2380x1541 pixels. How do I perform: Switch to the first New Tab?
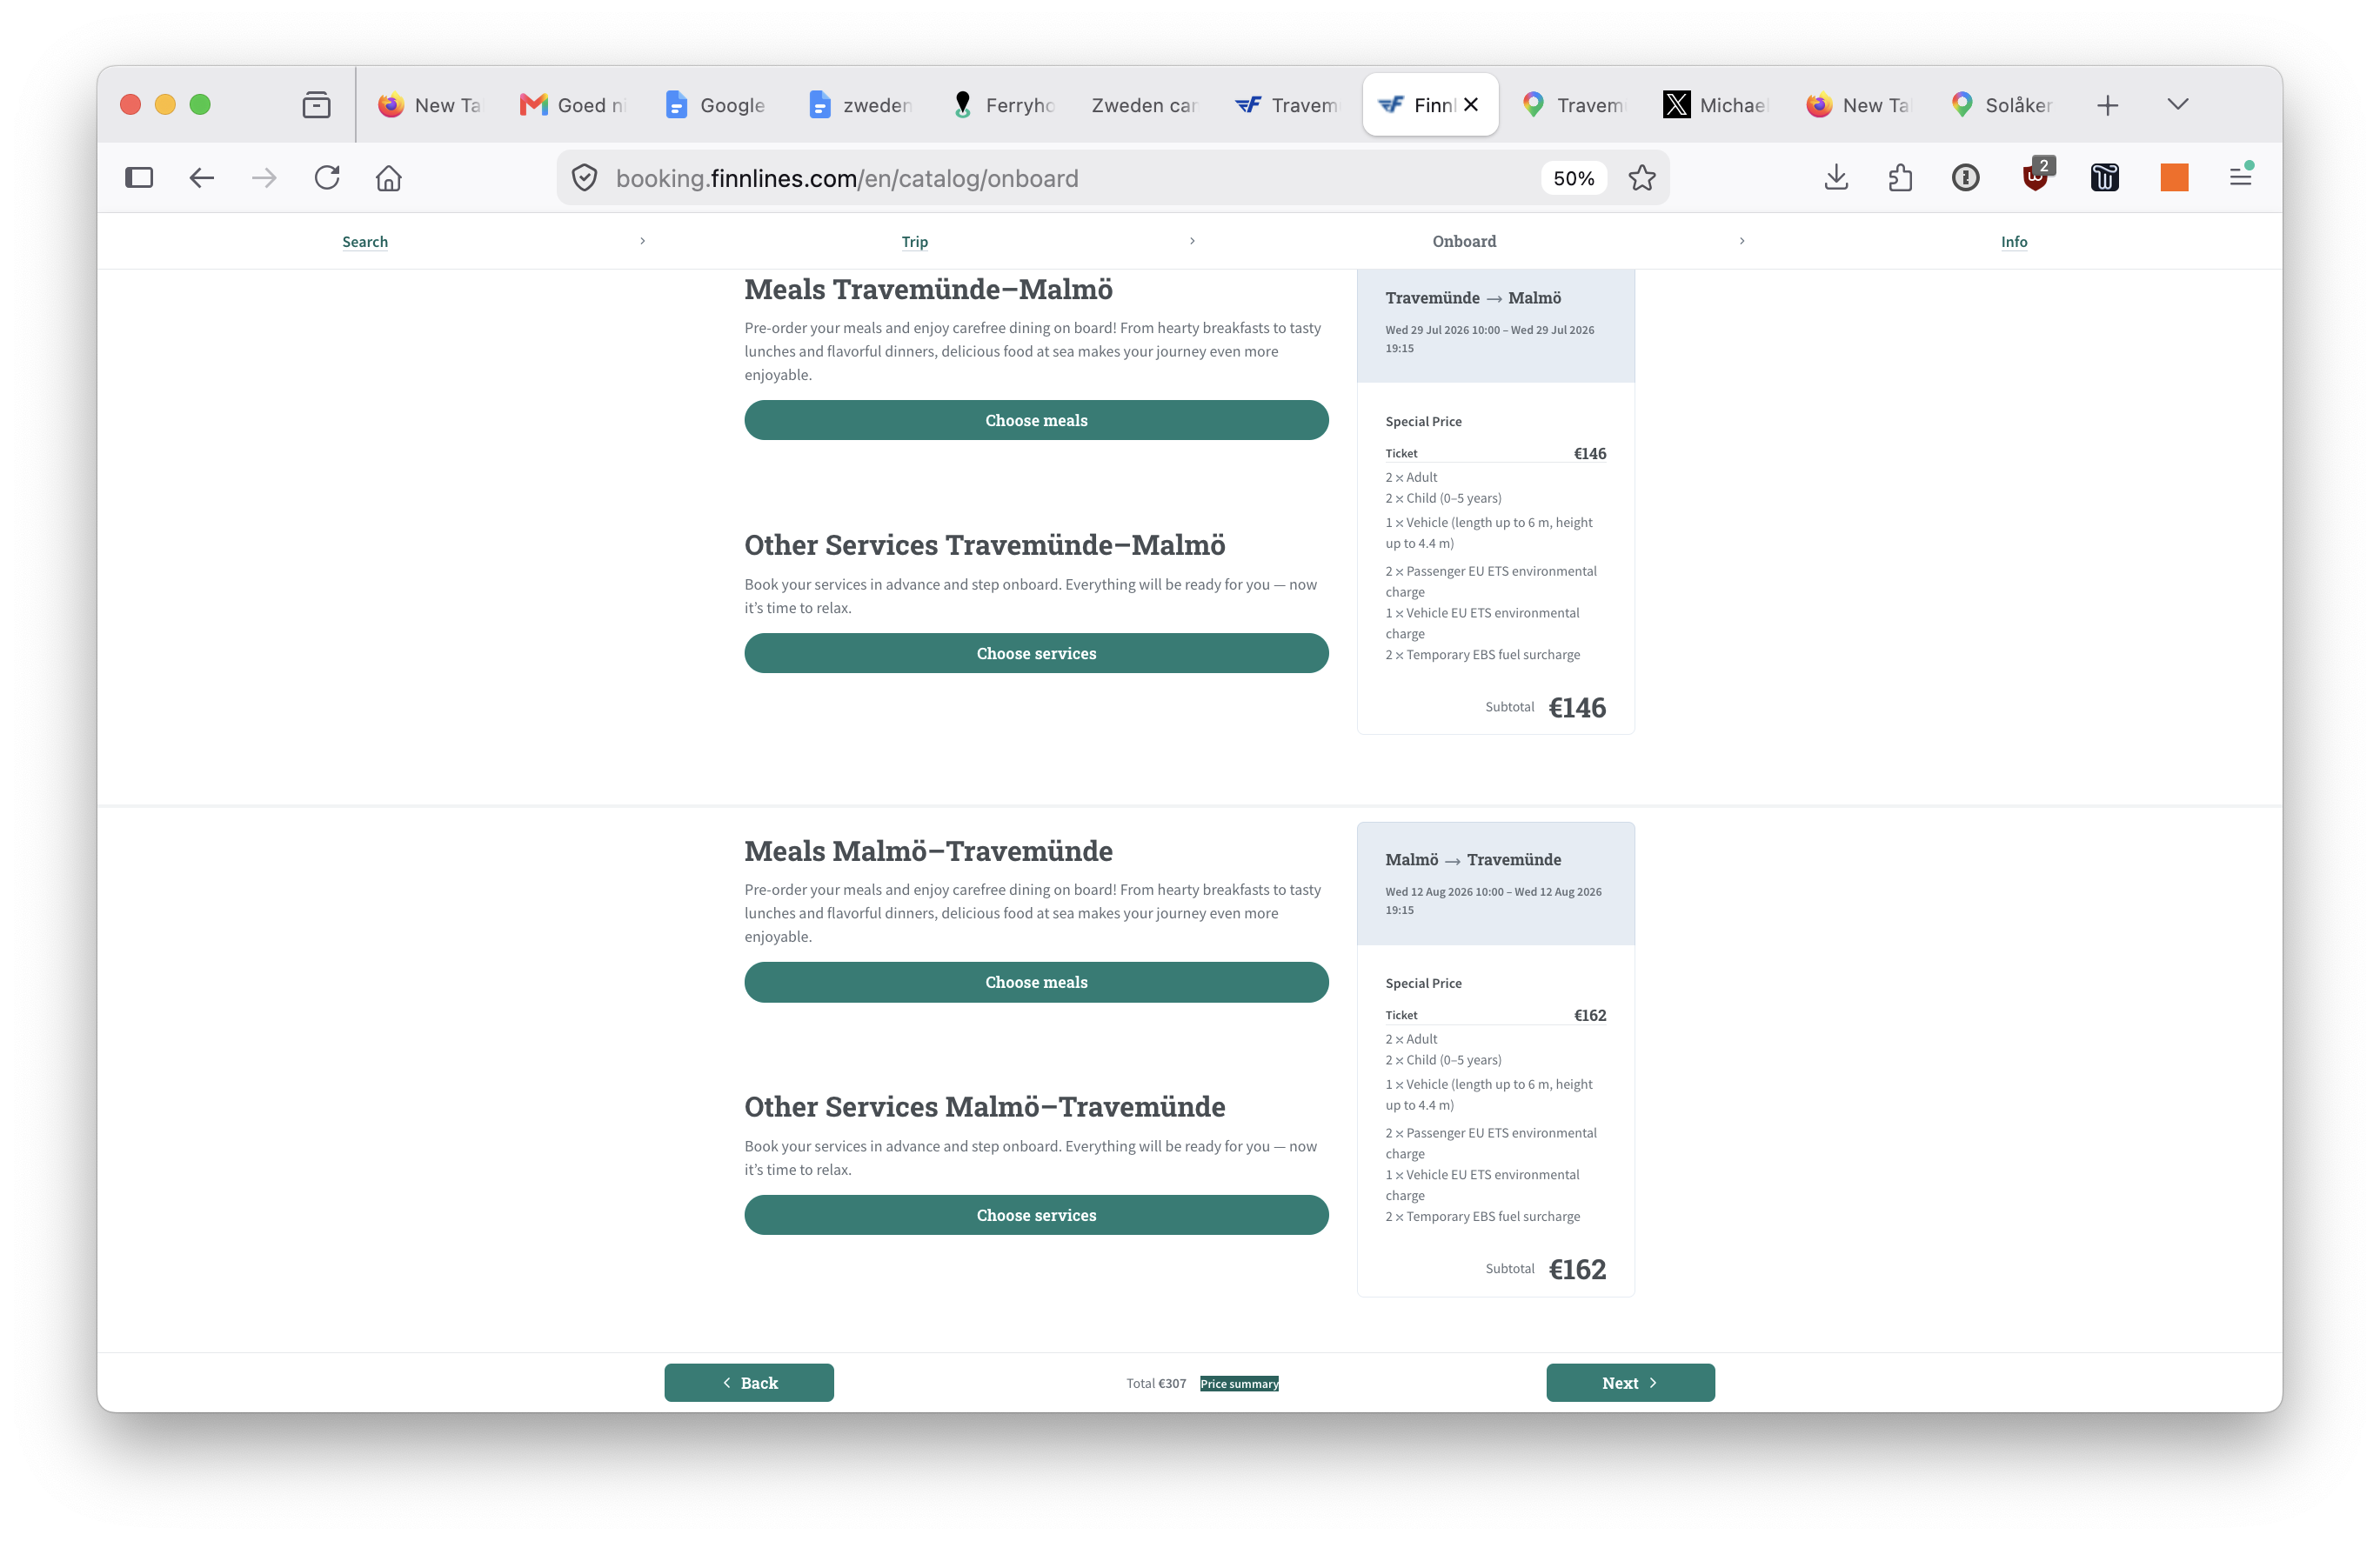(x=430, y=105)
